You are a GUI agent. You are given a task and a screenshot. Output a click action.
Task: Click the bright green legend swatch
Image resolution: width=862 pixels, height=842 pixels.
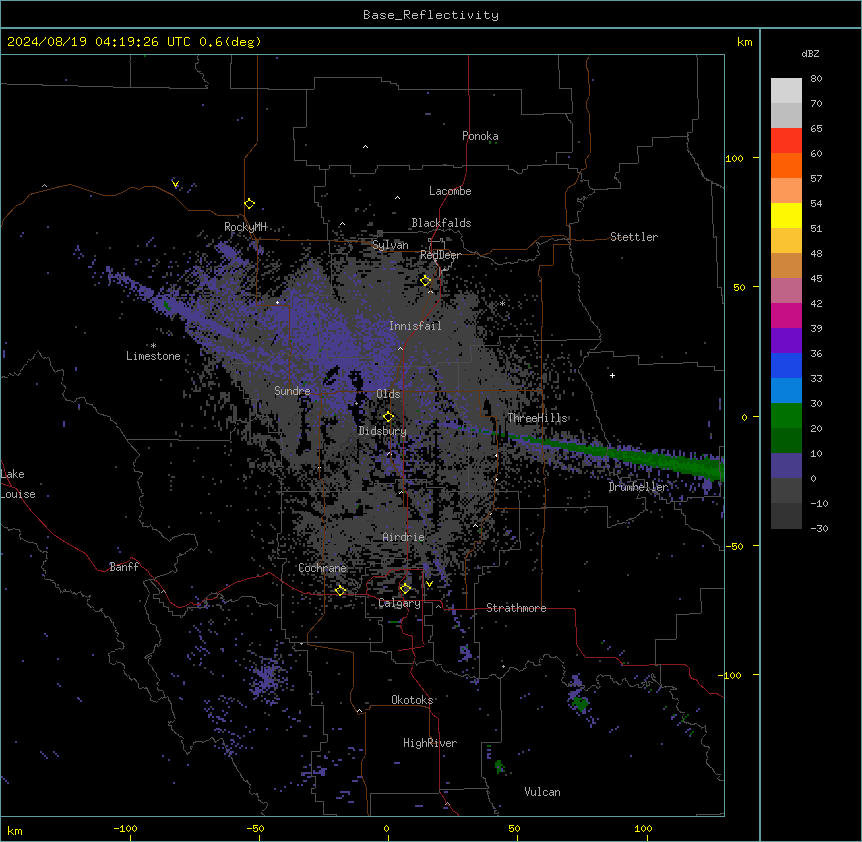[x=786, y=416]
